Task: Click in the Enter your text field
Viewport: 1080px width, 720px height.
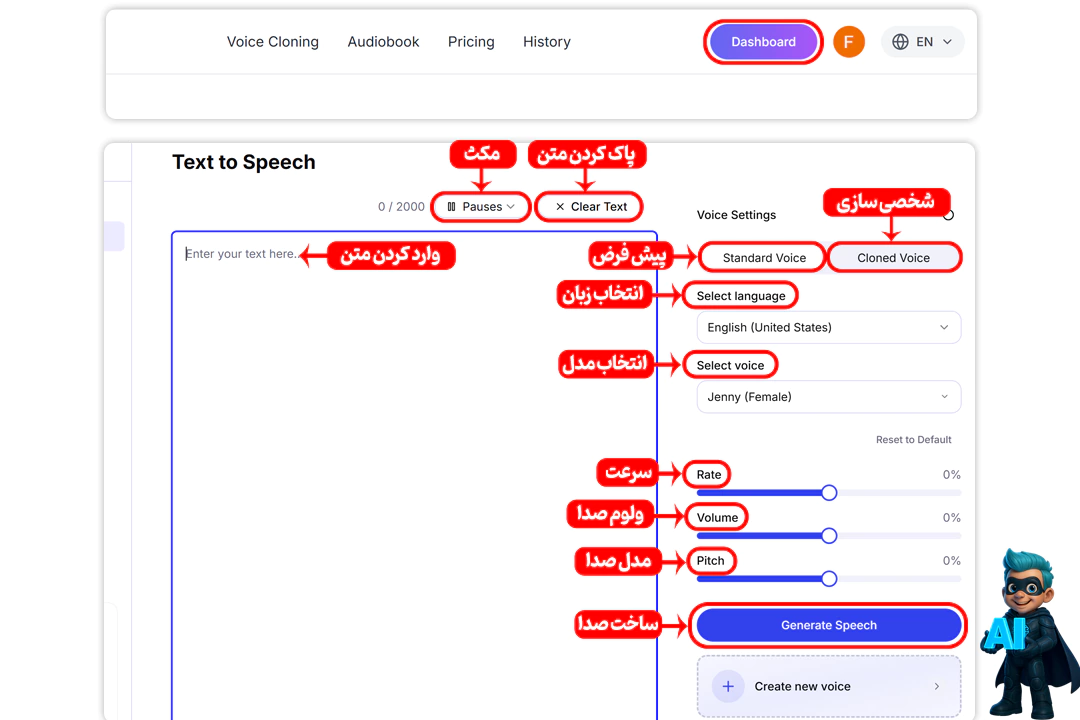Action: [x=414, y=450]
